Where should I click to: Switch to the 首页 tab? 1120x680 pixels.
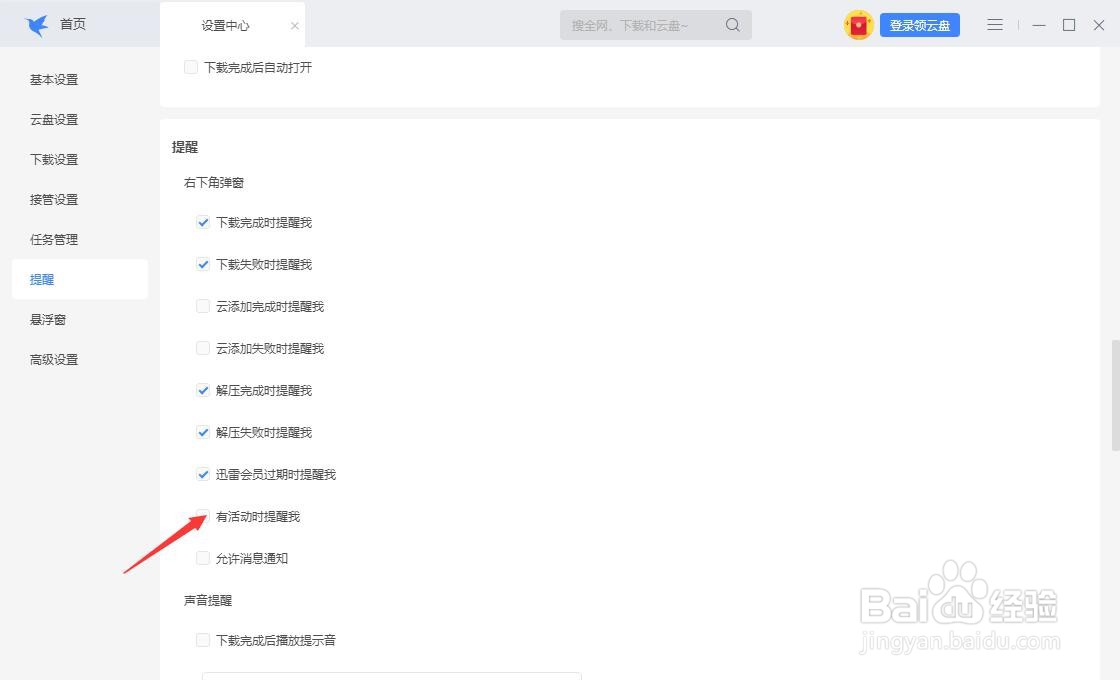(71, 23)
